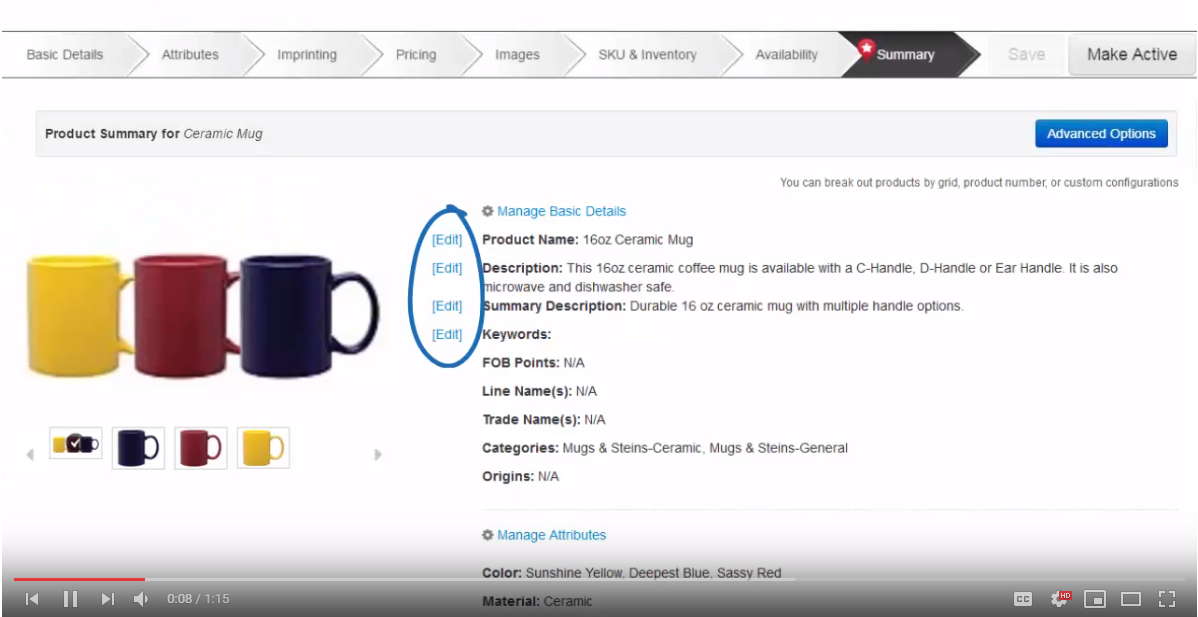Edit the Description field
The height and width of the screenshot is (617, 1198).
tap(447, 268)
